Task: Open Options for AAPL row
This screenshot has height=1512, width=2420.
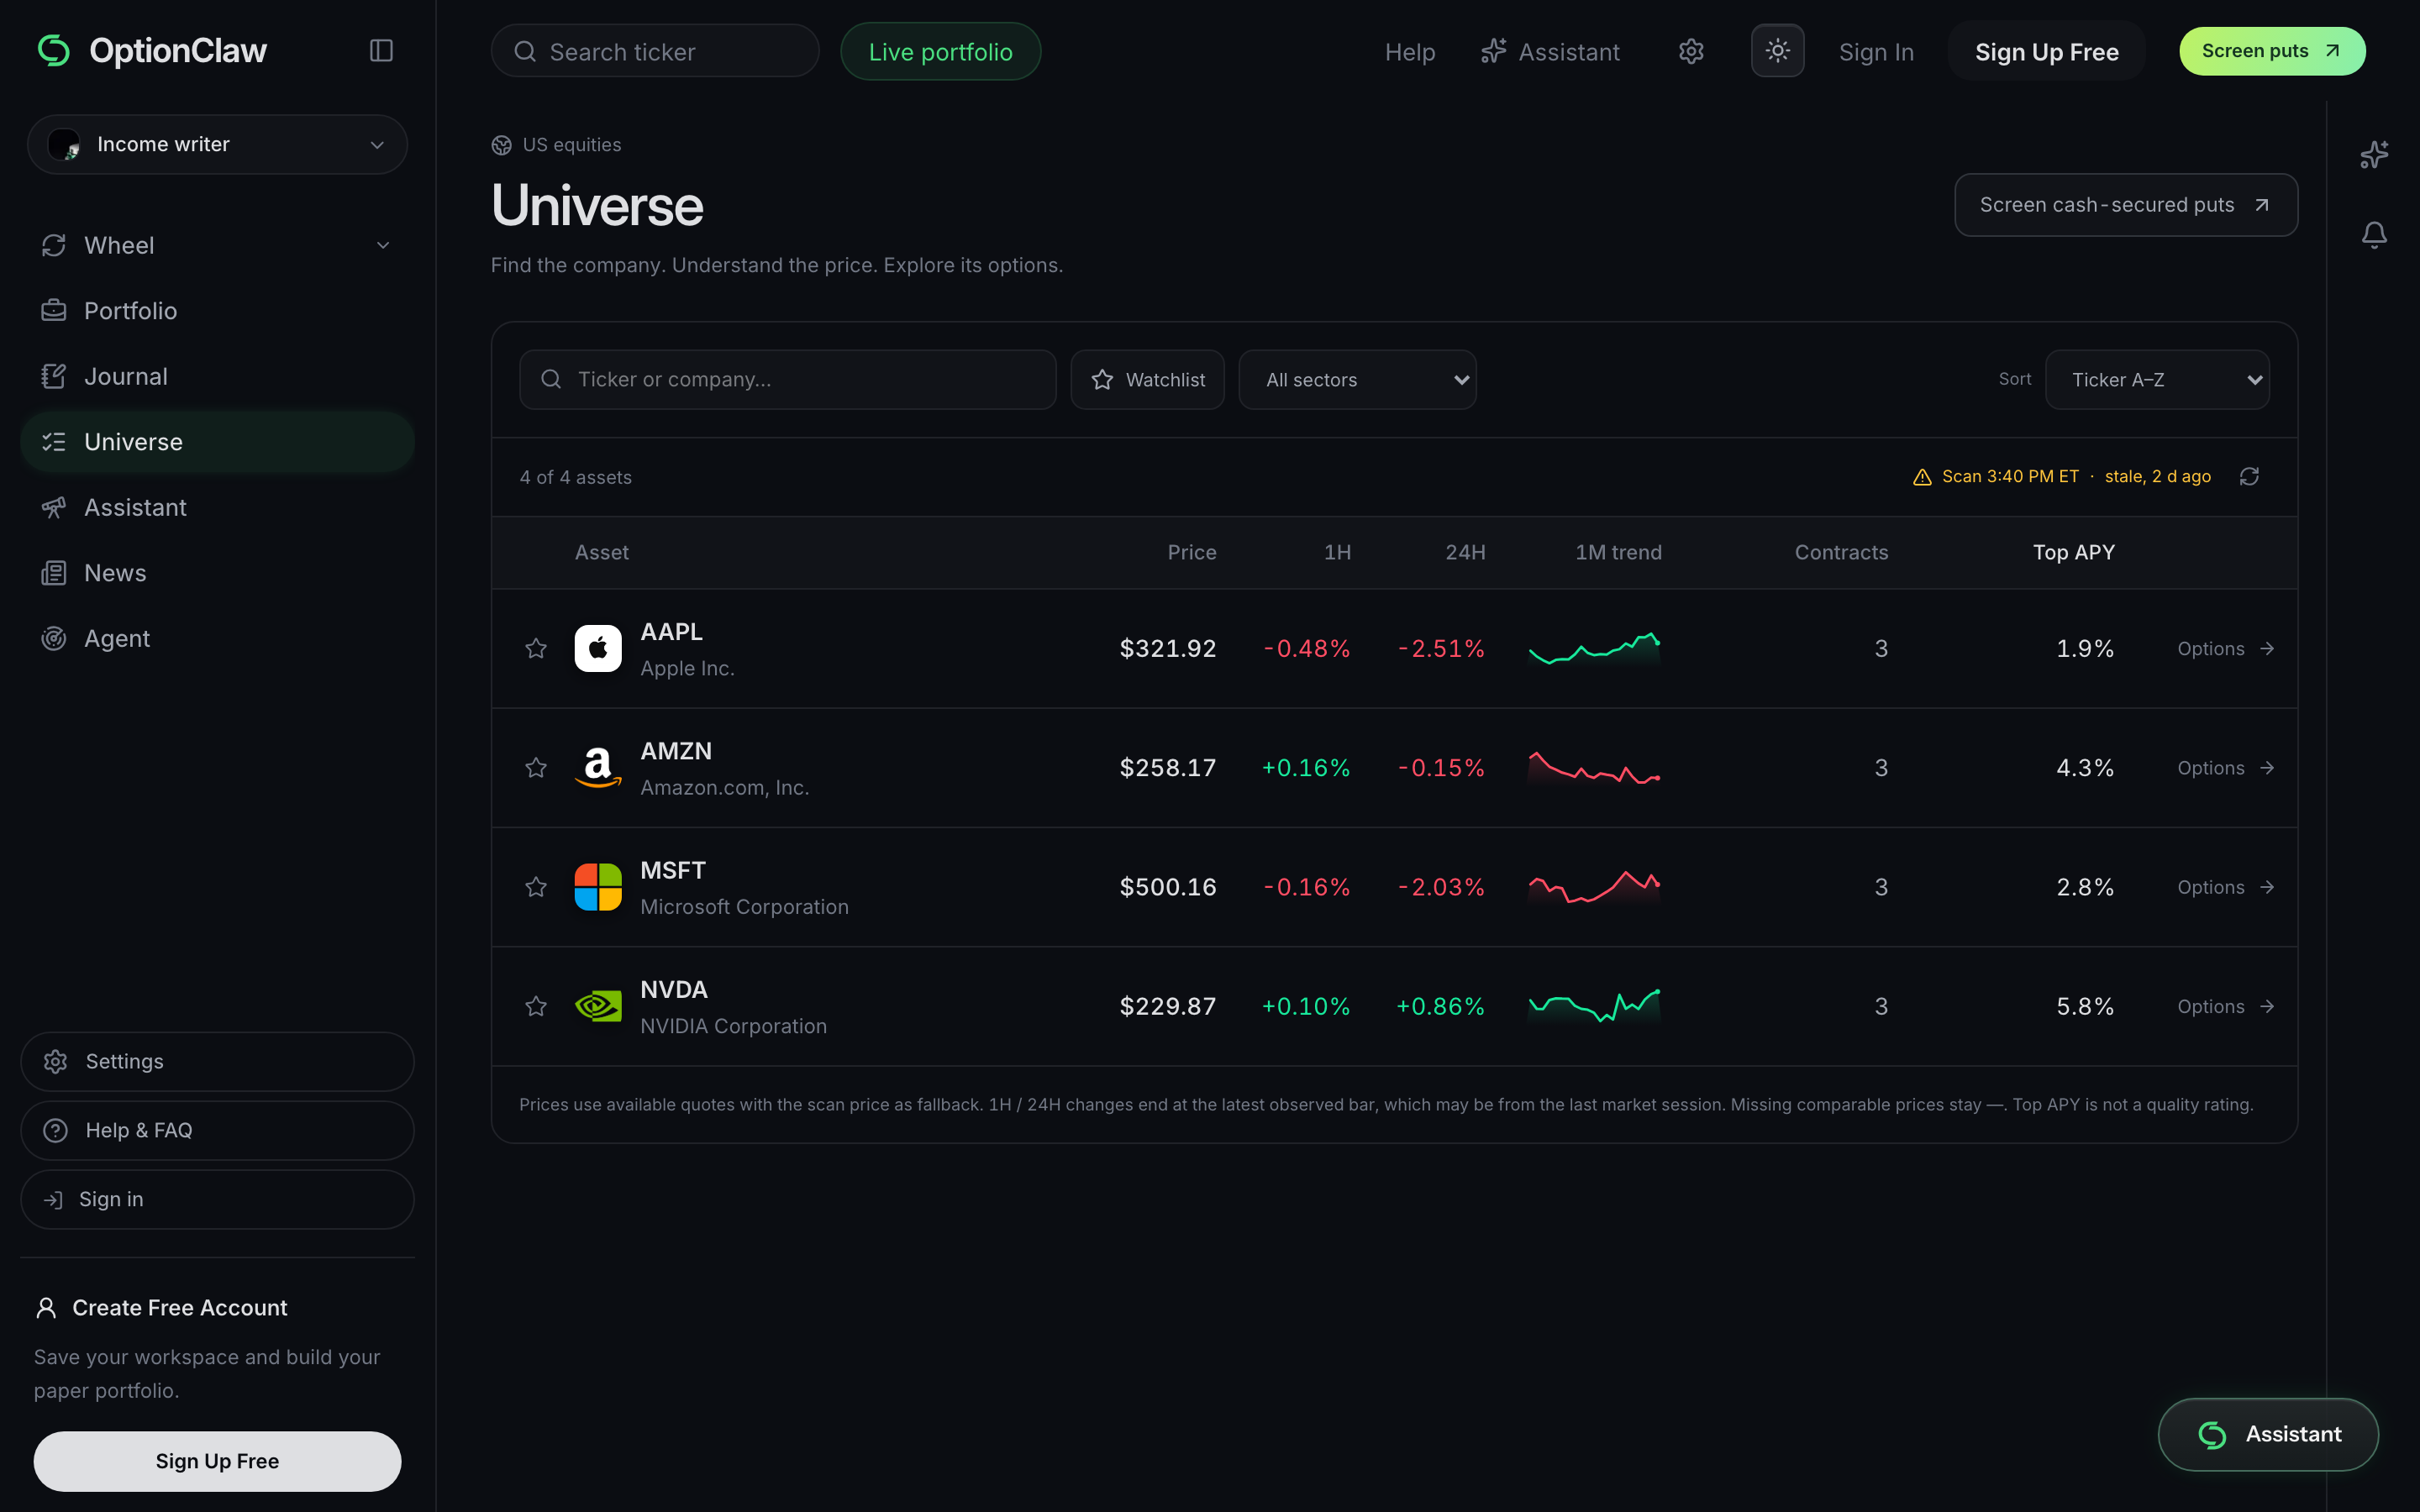Action: [x=2226, y=648]
